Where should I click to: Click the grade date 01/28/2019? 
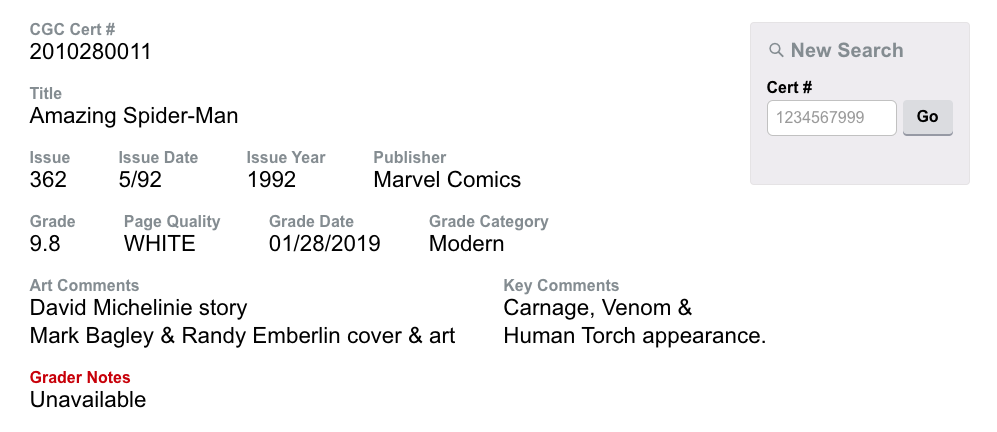(x=325, y=244)
